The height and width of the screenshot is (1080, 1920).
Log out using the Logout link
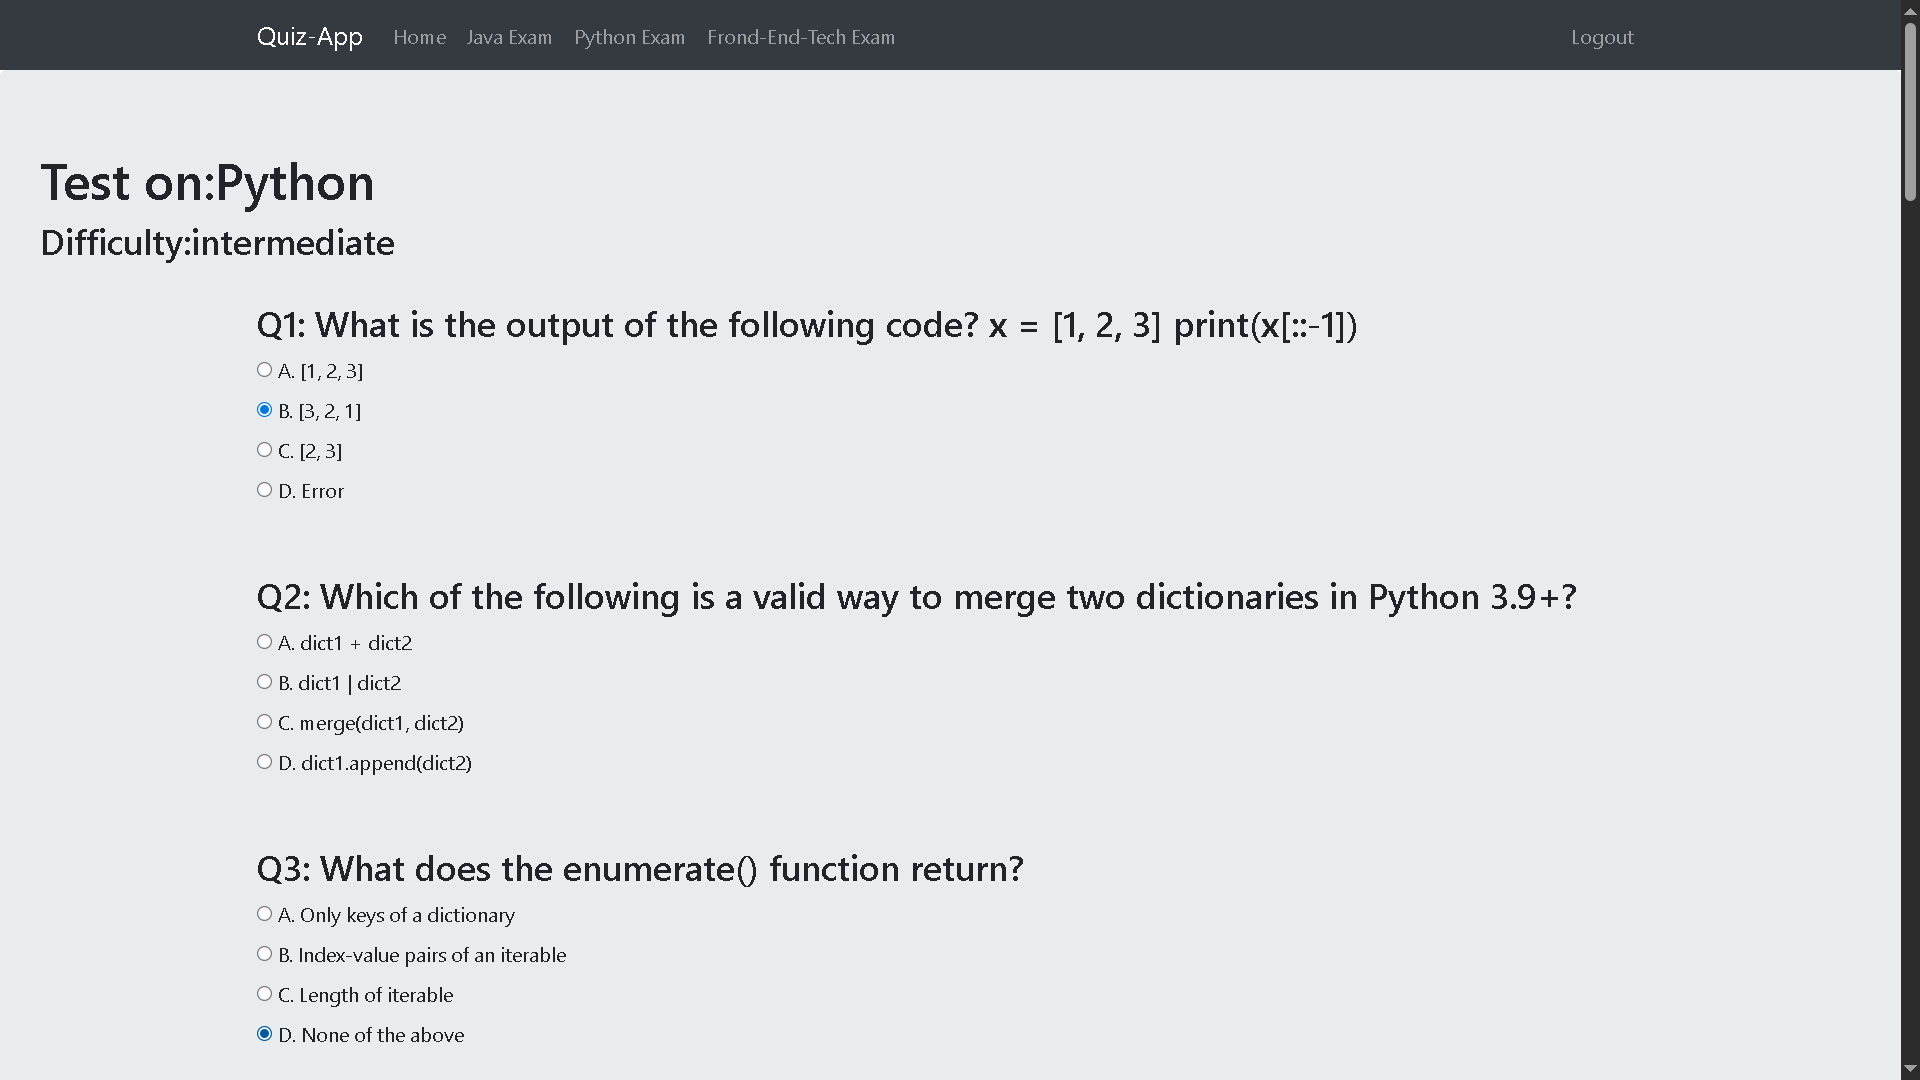click(1602, 37)
